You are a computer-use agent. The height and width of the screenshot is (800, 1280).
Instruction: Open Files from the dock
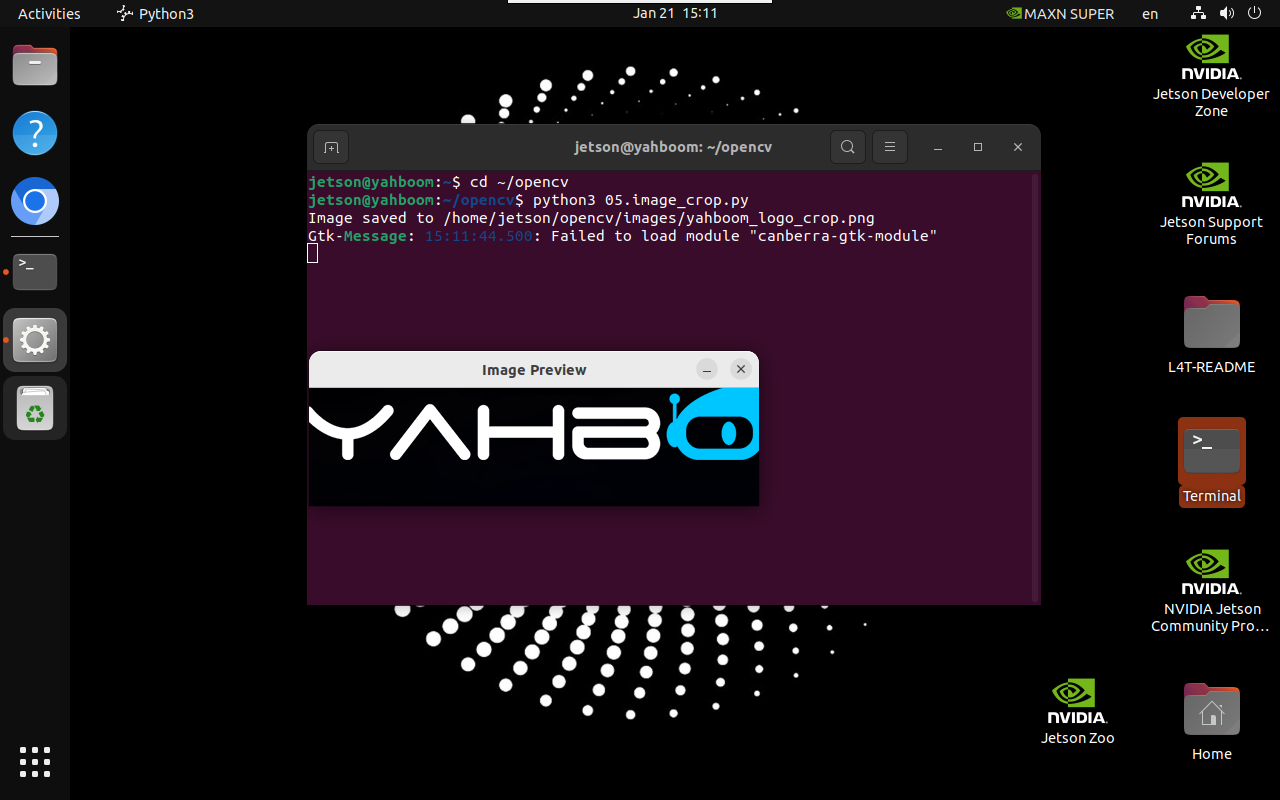coord(35,66)
